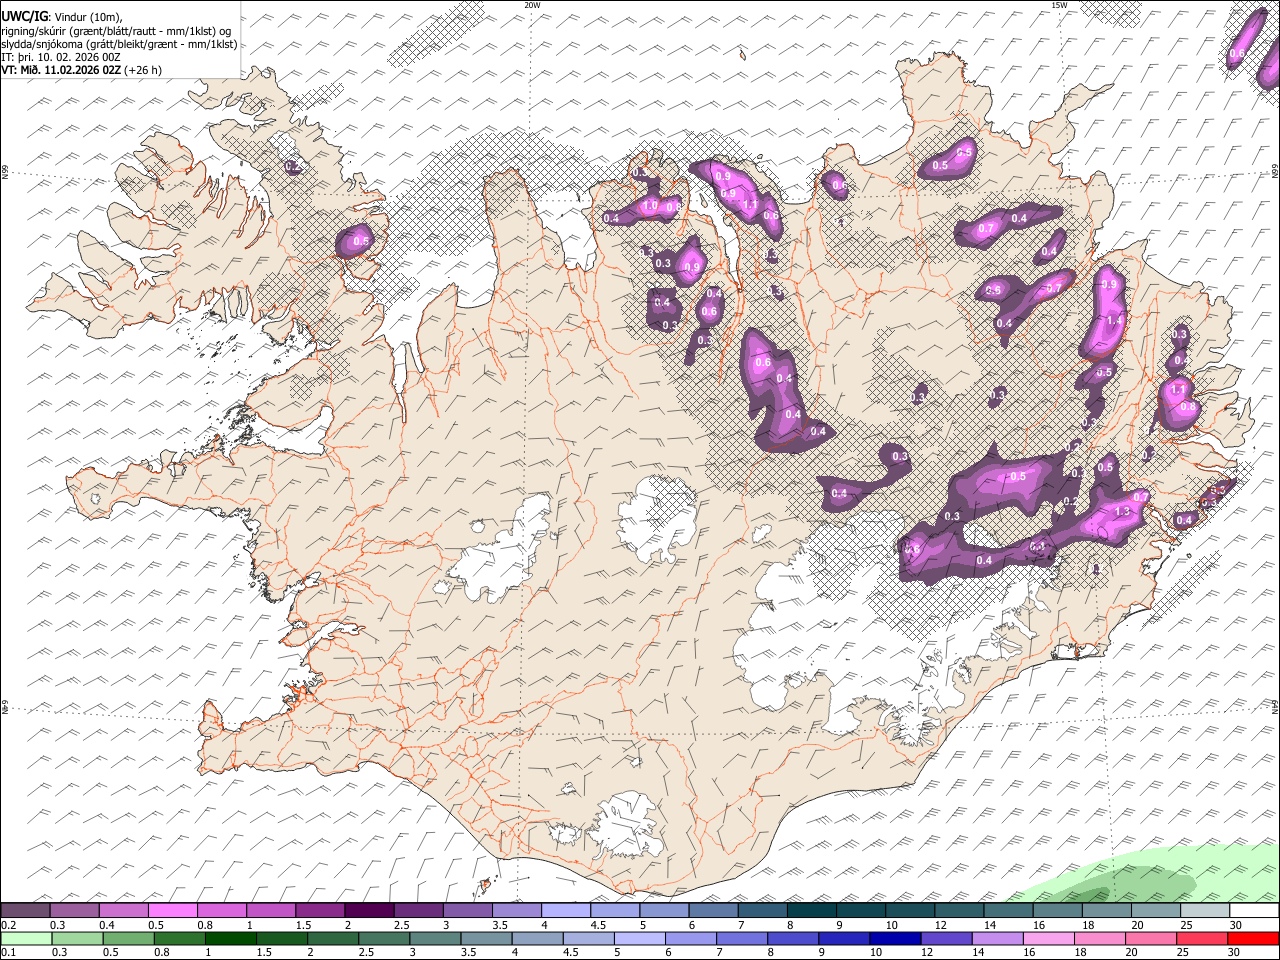Click the '(+26 h)' forecast offset text

pyautogui.click(x=144, y=70)
